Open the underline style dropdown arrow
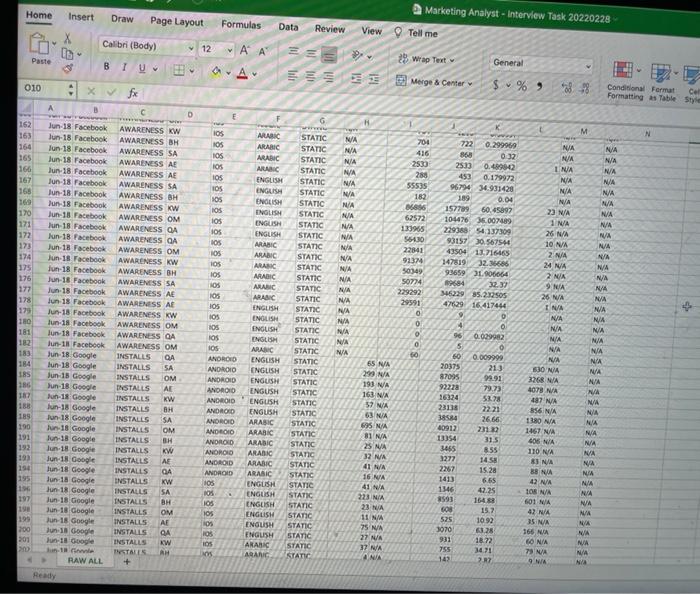 tap(155, 69)
